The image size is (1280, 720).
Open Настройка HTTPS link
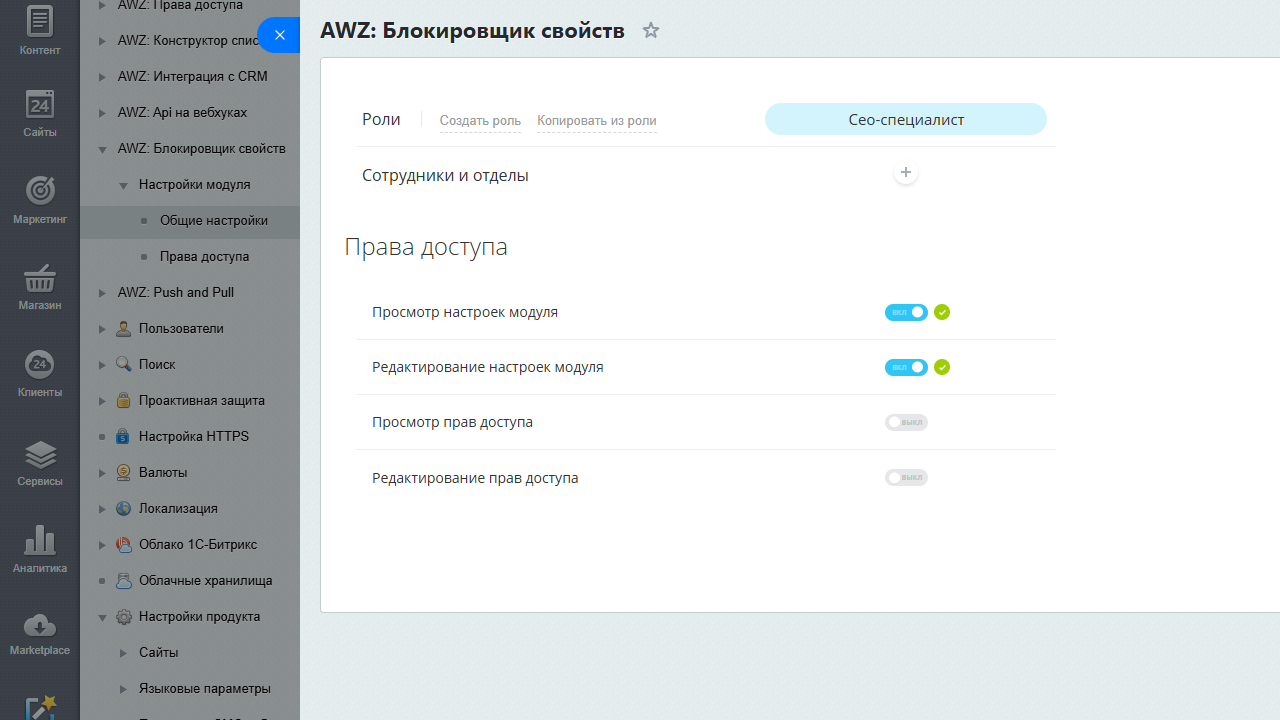click(x=194, y=437)
